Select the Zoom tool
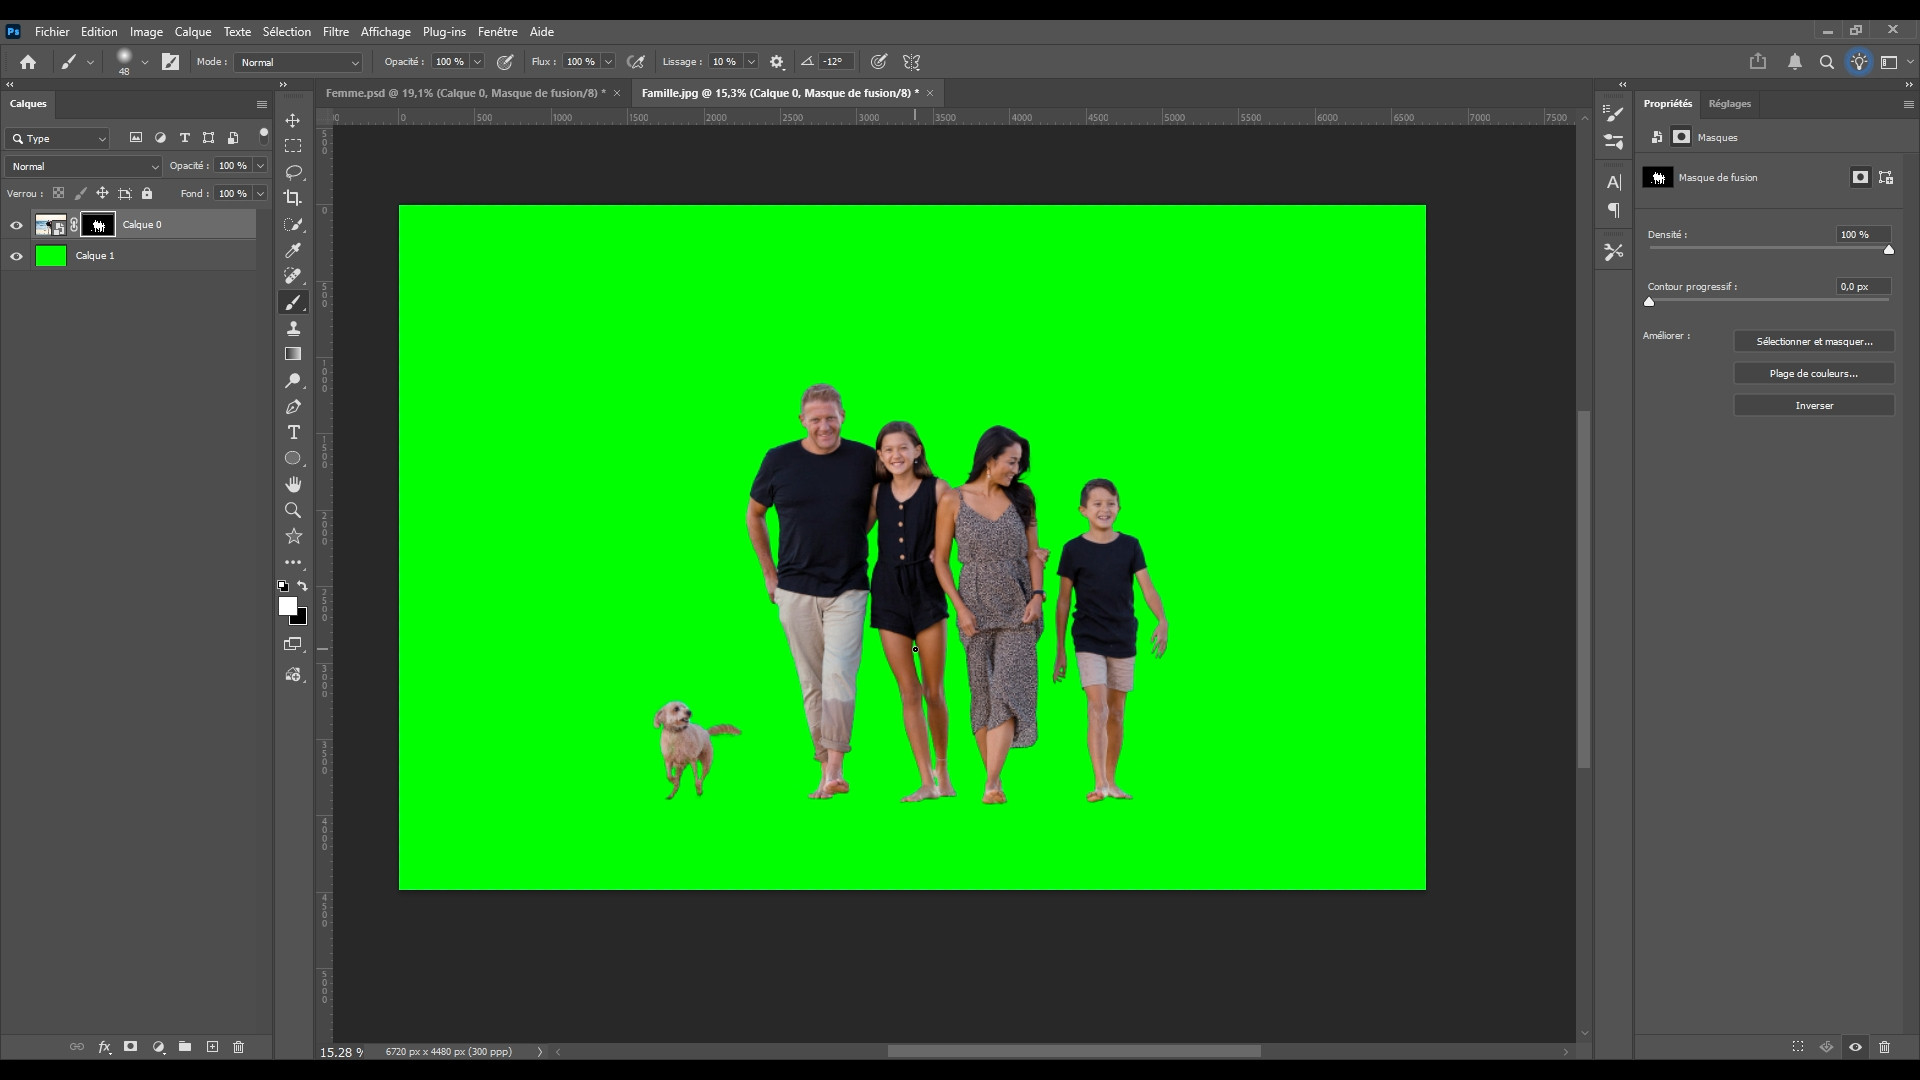The image size is (1920, 1080). pyautogui.click(x=293, y=511)
